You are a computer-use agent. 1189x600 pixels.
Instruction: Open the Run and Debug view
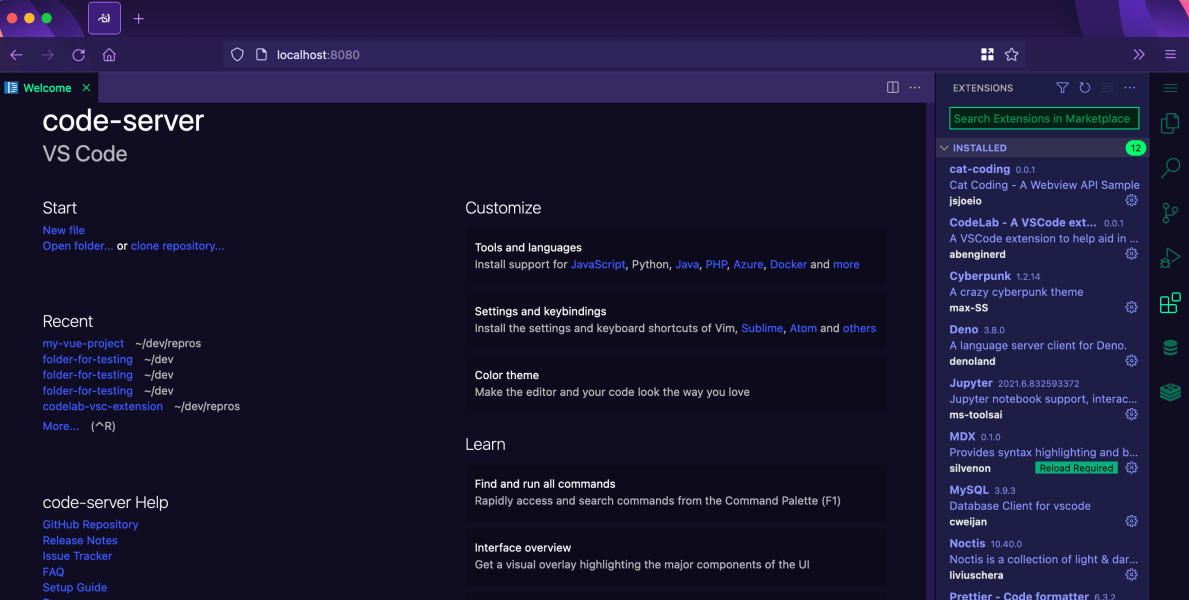click(x=1169, y=259)
